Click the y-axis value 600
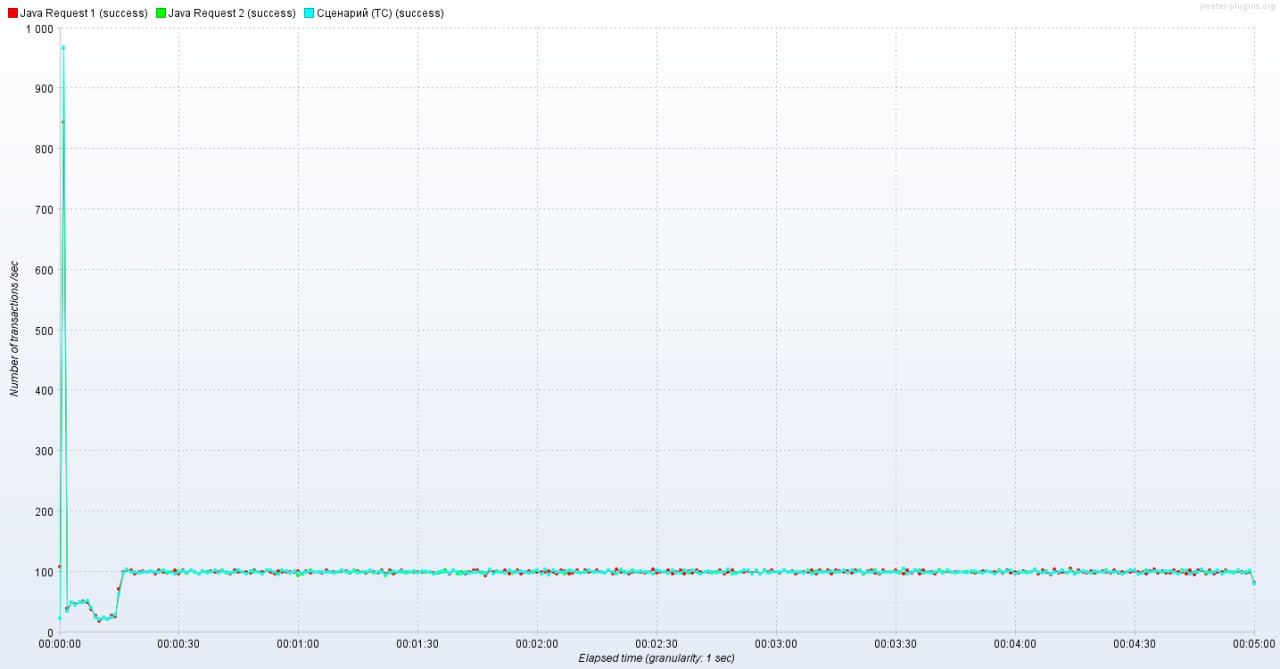The width and height of the screenshot is (1280, 669). [x=44, y=270]
